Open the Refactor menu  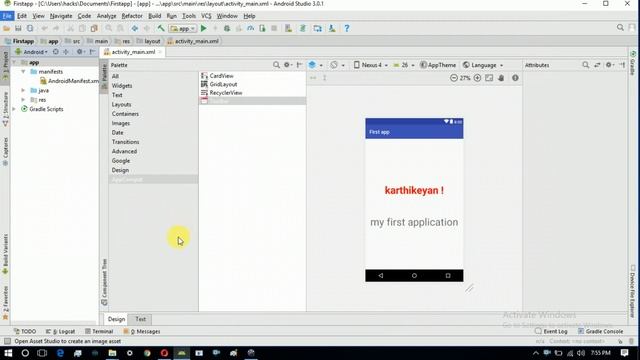132,16
